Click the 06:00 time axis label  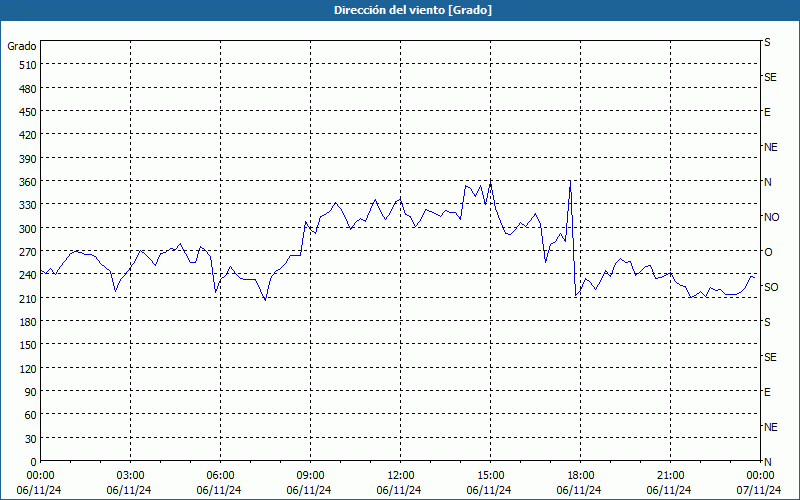220,476
